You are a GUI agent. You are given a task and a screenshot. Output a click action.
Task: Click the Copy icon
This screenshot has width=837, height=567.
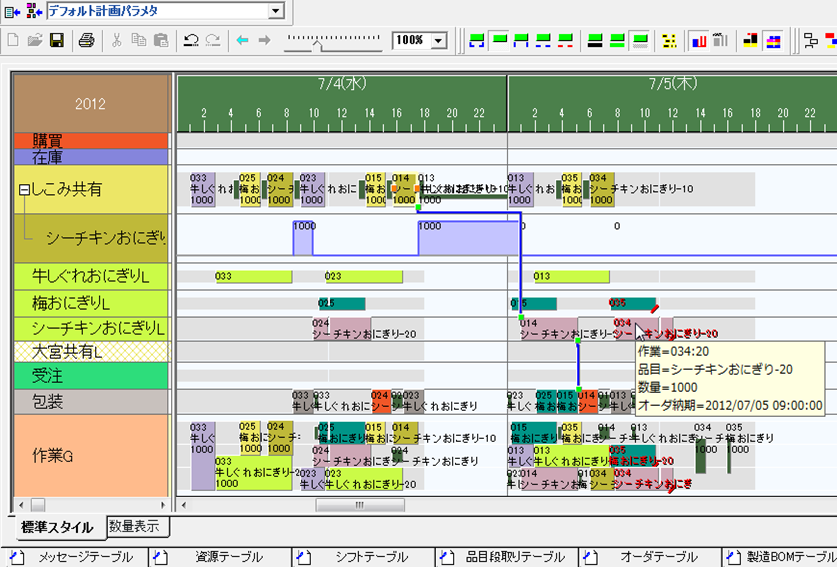[x=139, y=40]
